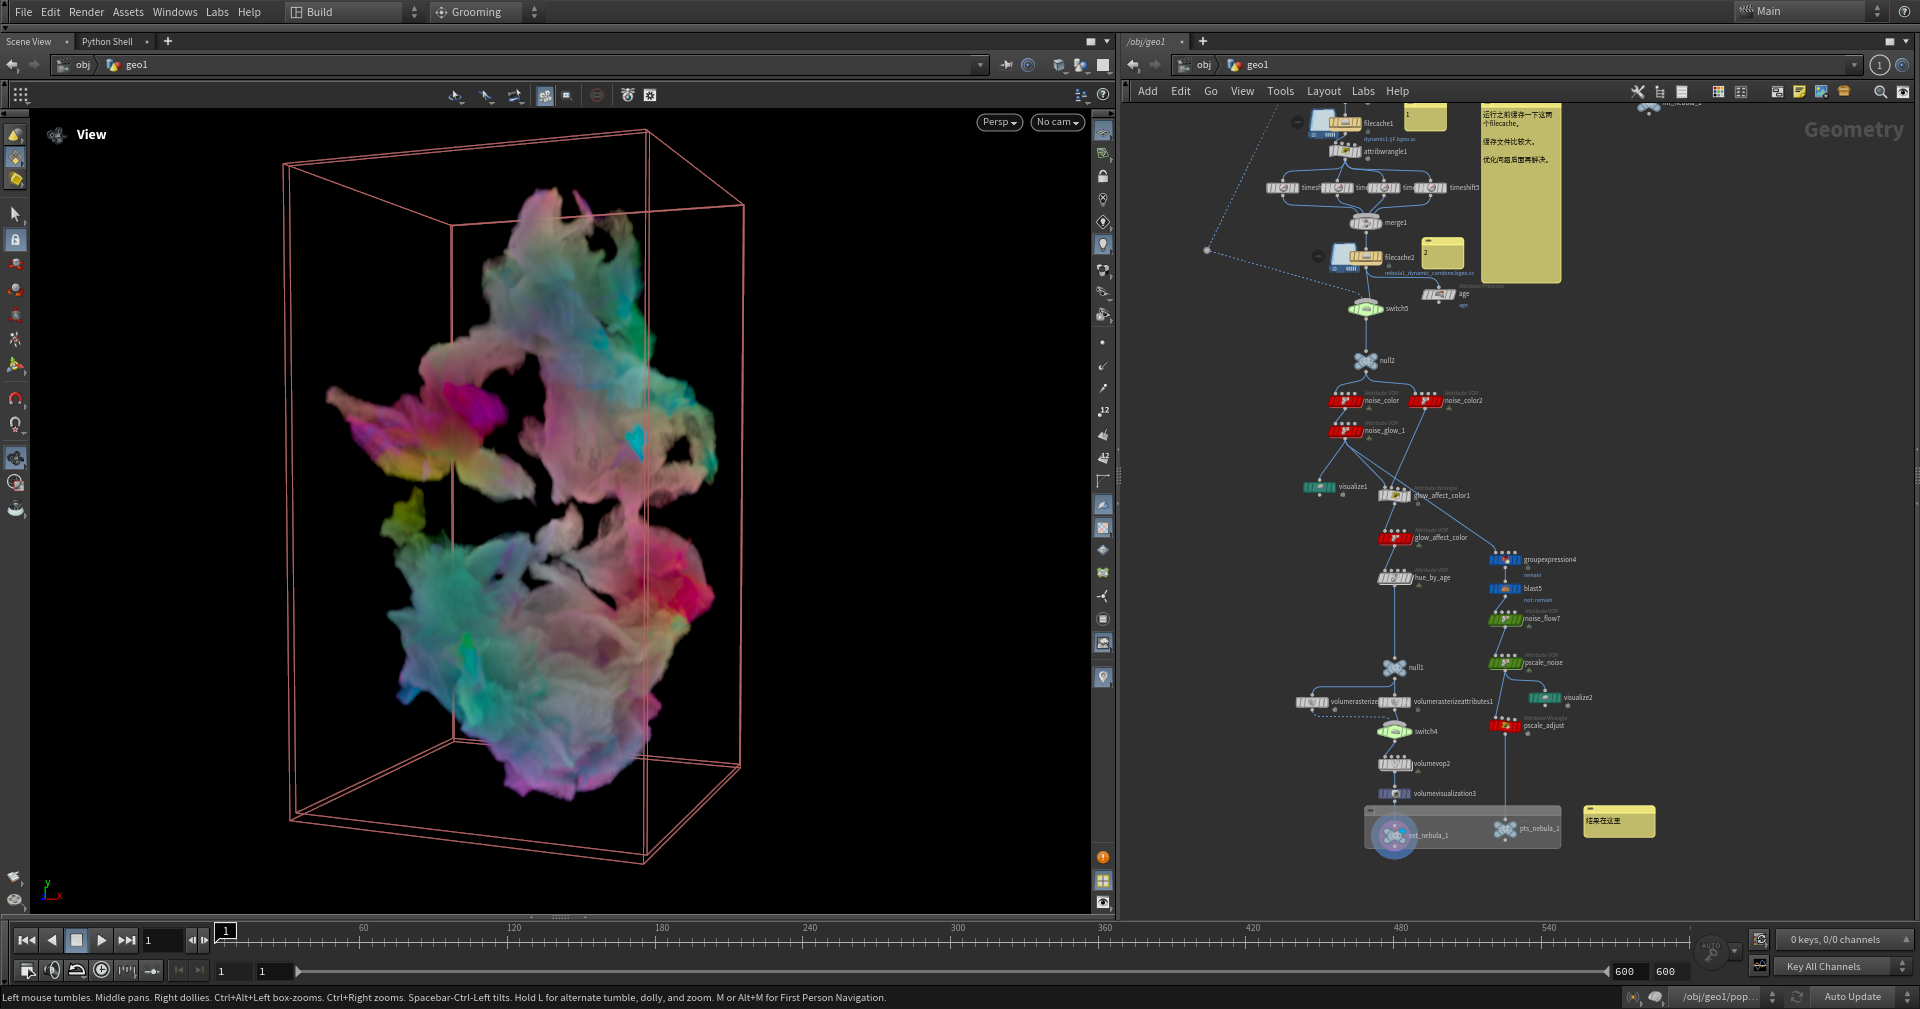Click the viewport lock camera icon
Viewport: 1920px width, 1009px height.
coord(1103,176)
